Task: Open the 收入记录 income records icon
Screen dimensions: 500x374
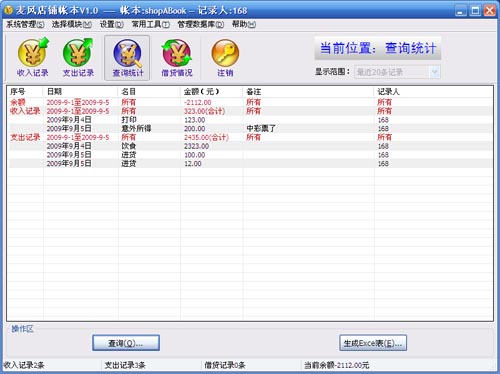Action: click(32, 58)
